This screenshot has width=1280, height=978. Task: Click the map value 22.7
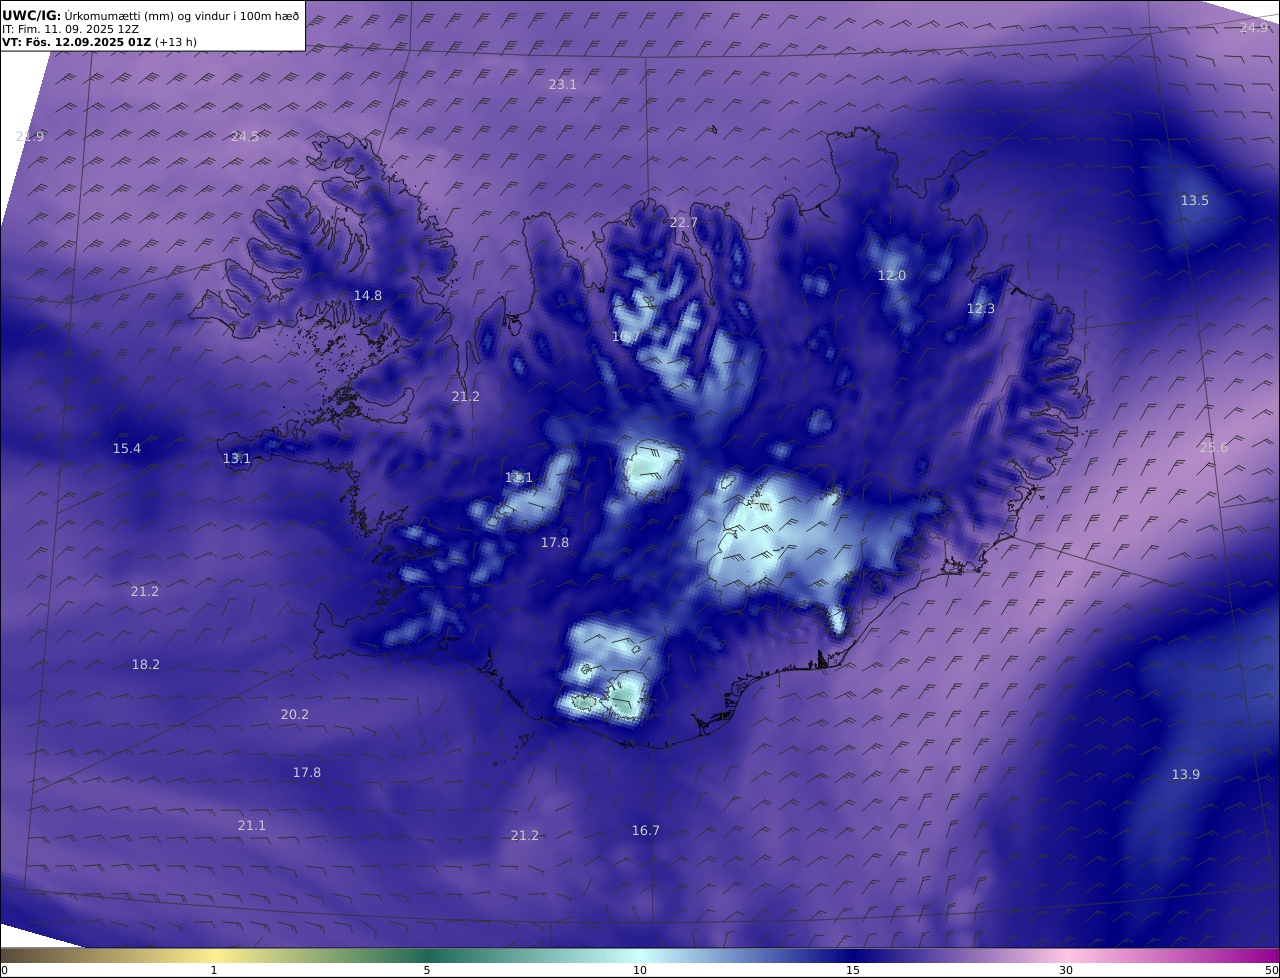pyautogui.click(x=684, y=222)
